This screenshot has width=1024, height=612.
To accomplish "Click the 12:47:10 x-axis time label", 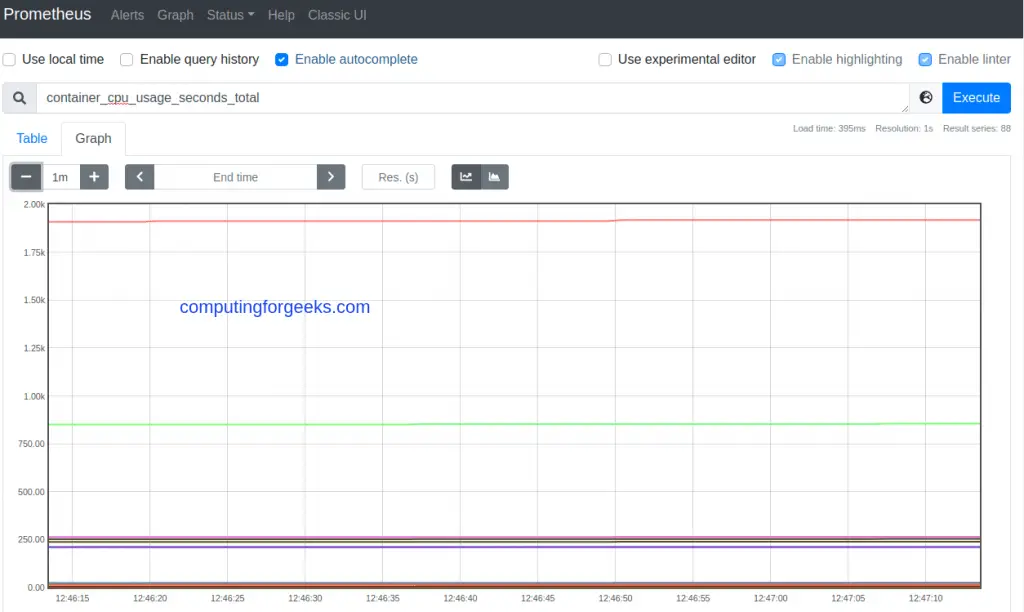I will point(925,598).
